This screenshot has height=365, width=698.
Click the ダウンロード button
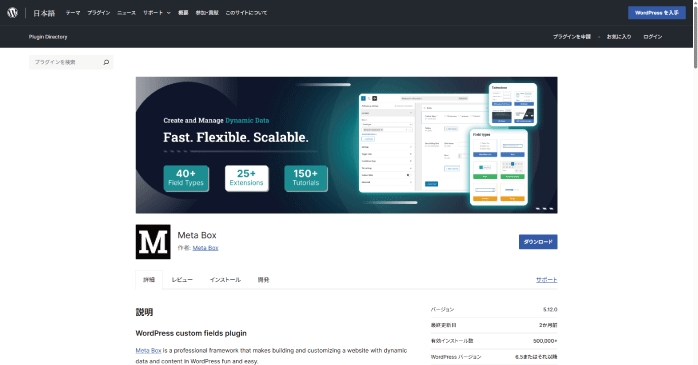[x=538, y=242]
